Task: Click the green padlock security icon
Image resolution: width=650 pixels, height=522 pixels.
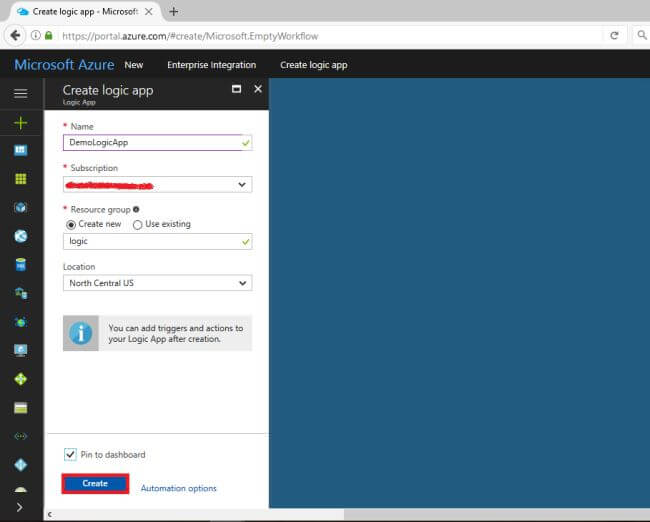Action: [49, 36]
